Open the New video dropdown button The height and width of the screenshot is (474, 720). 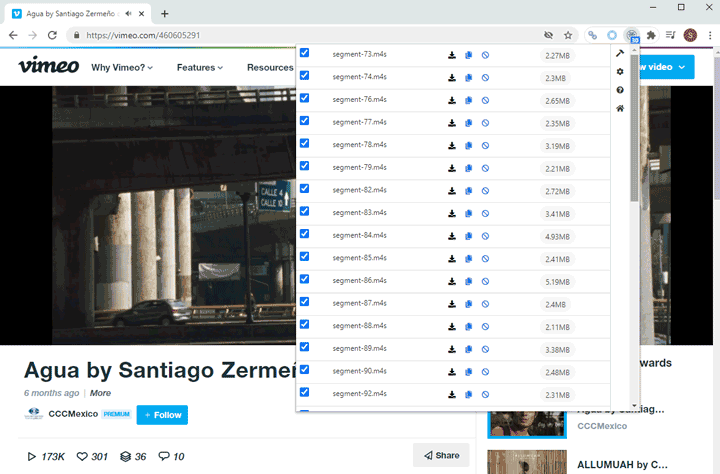667,67
